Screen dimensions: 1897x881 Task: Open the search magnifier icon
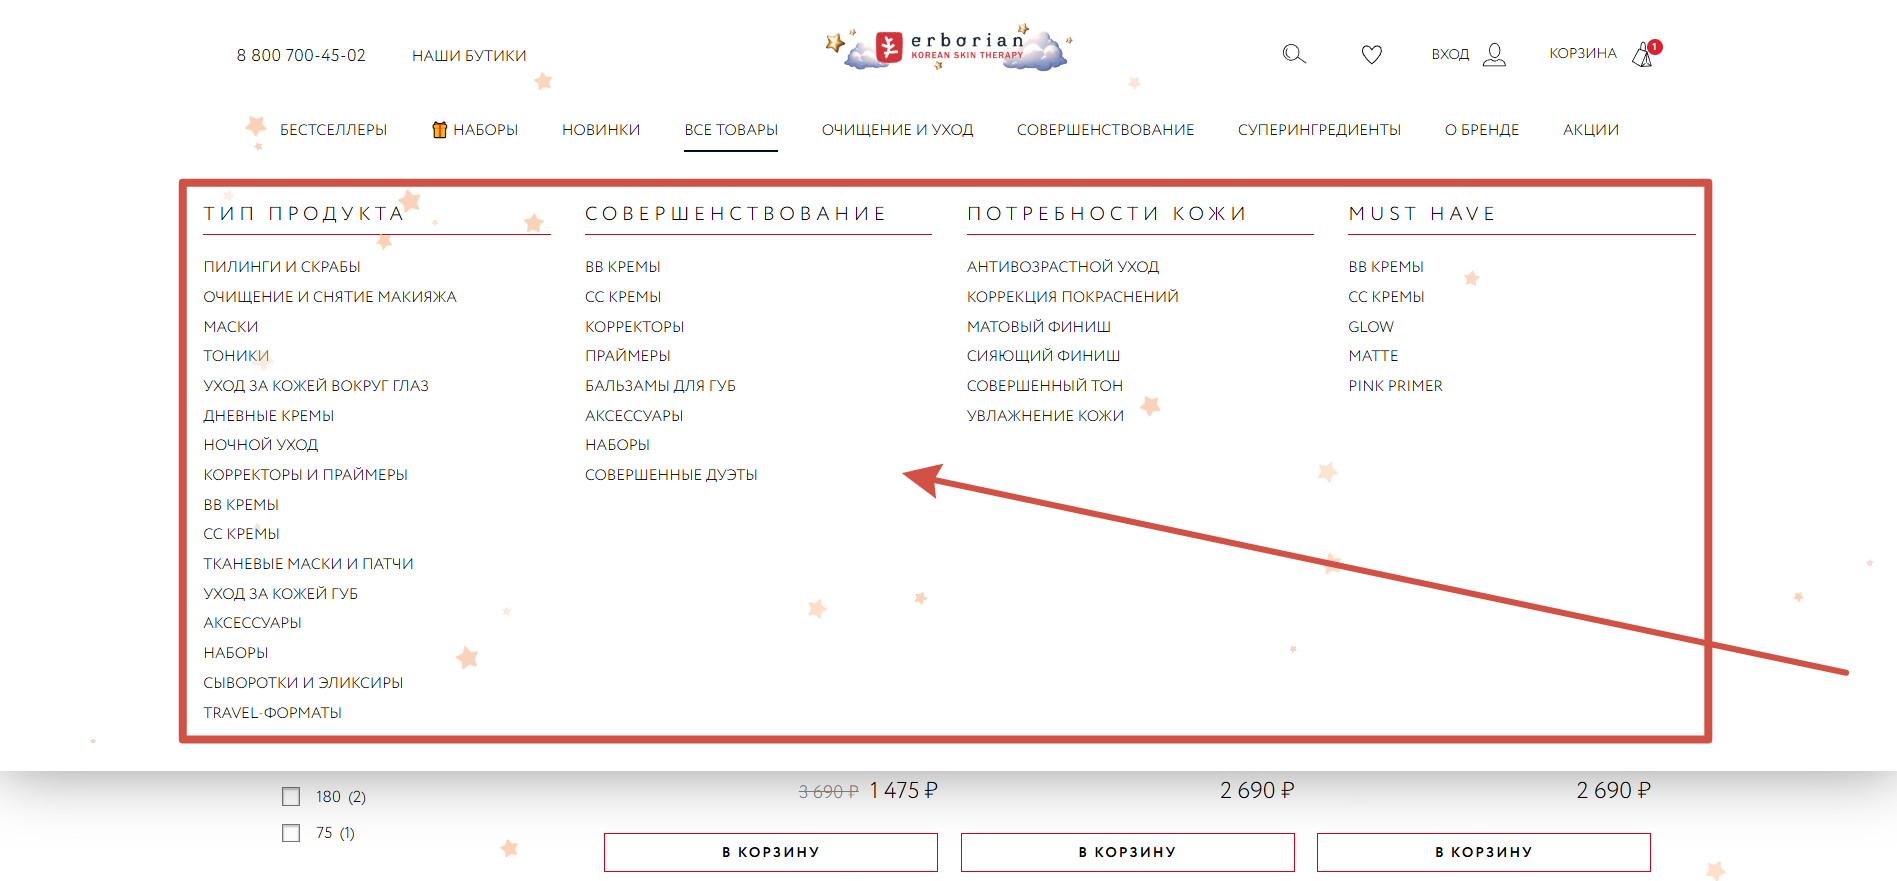tap(1294, 54)
